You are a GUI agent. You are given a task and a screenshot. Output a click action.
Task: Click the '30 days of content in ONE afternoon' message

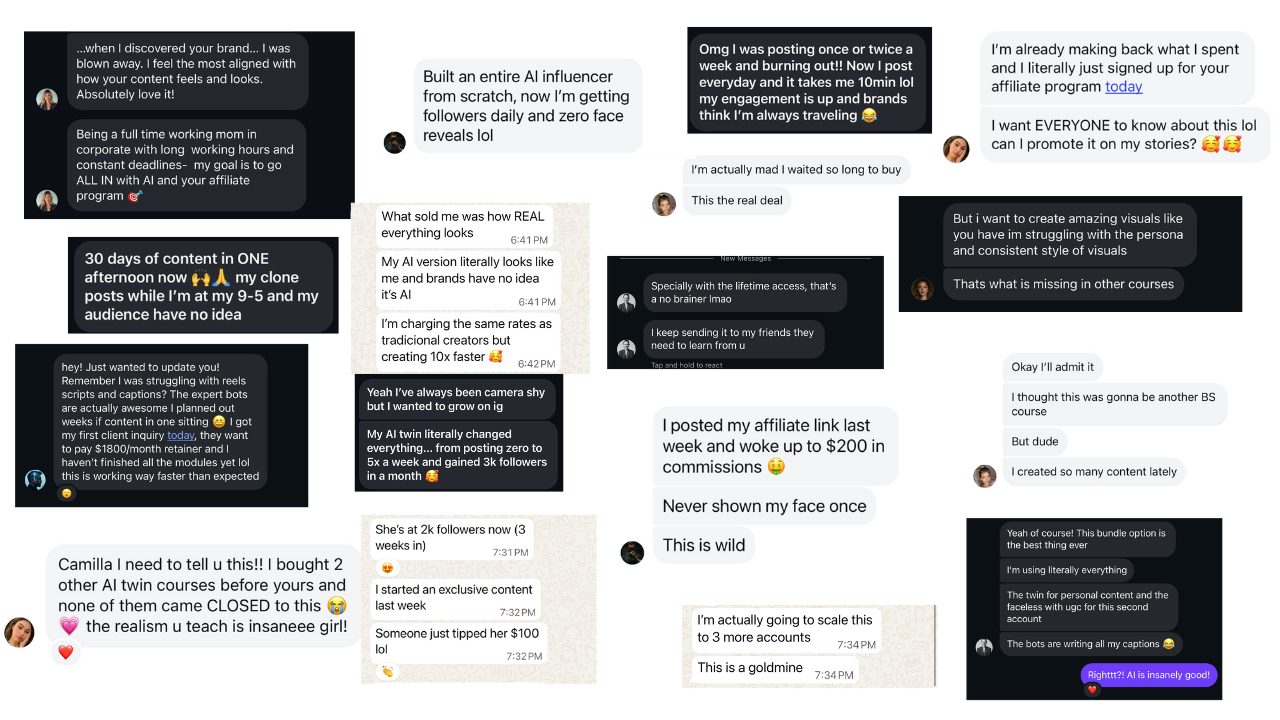(x=202, y=286)
